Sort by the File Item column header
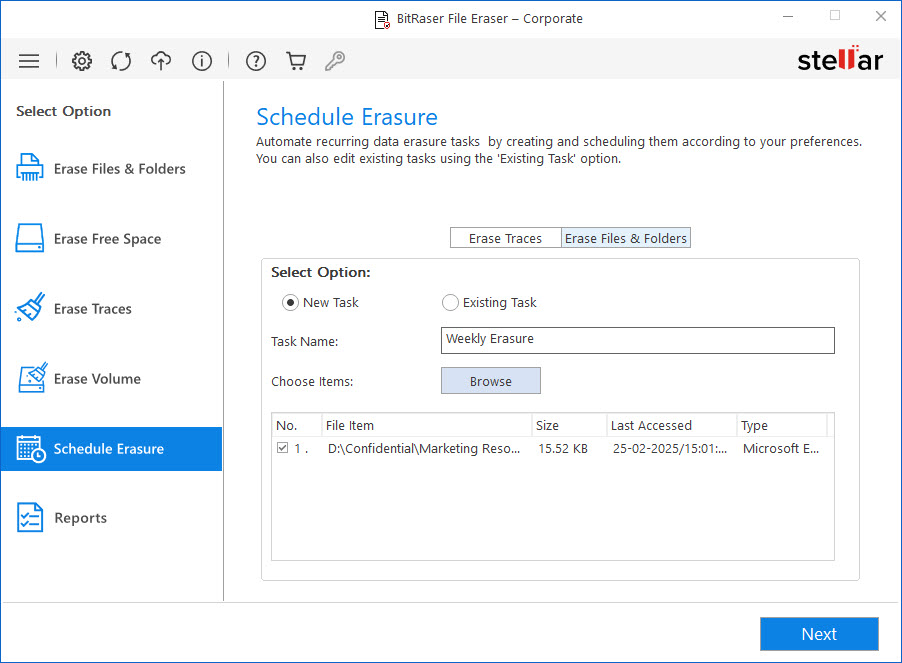 coord(427,426)
